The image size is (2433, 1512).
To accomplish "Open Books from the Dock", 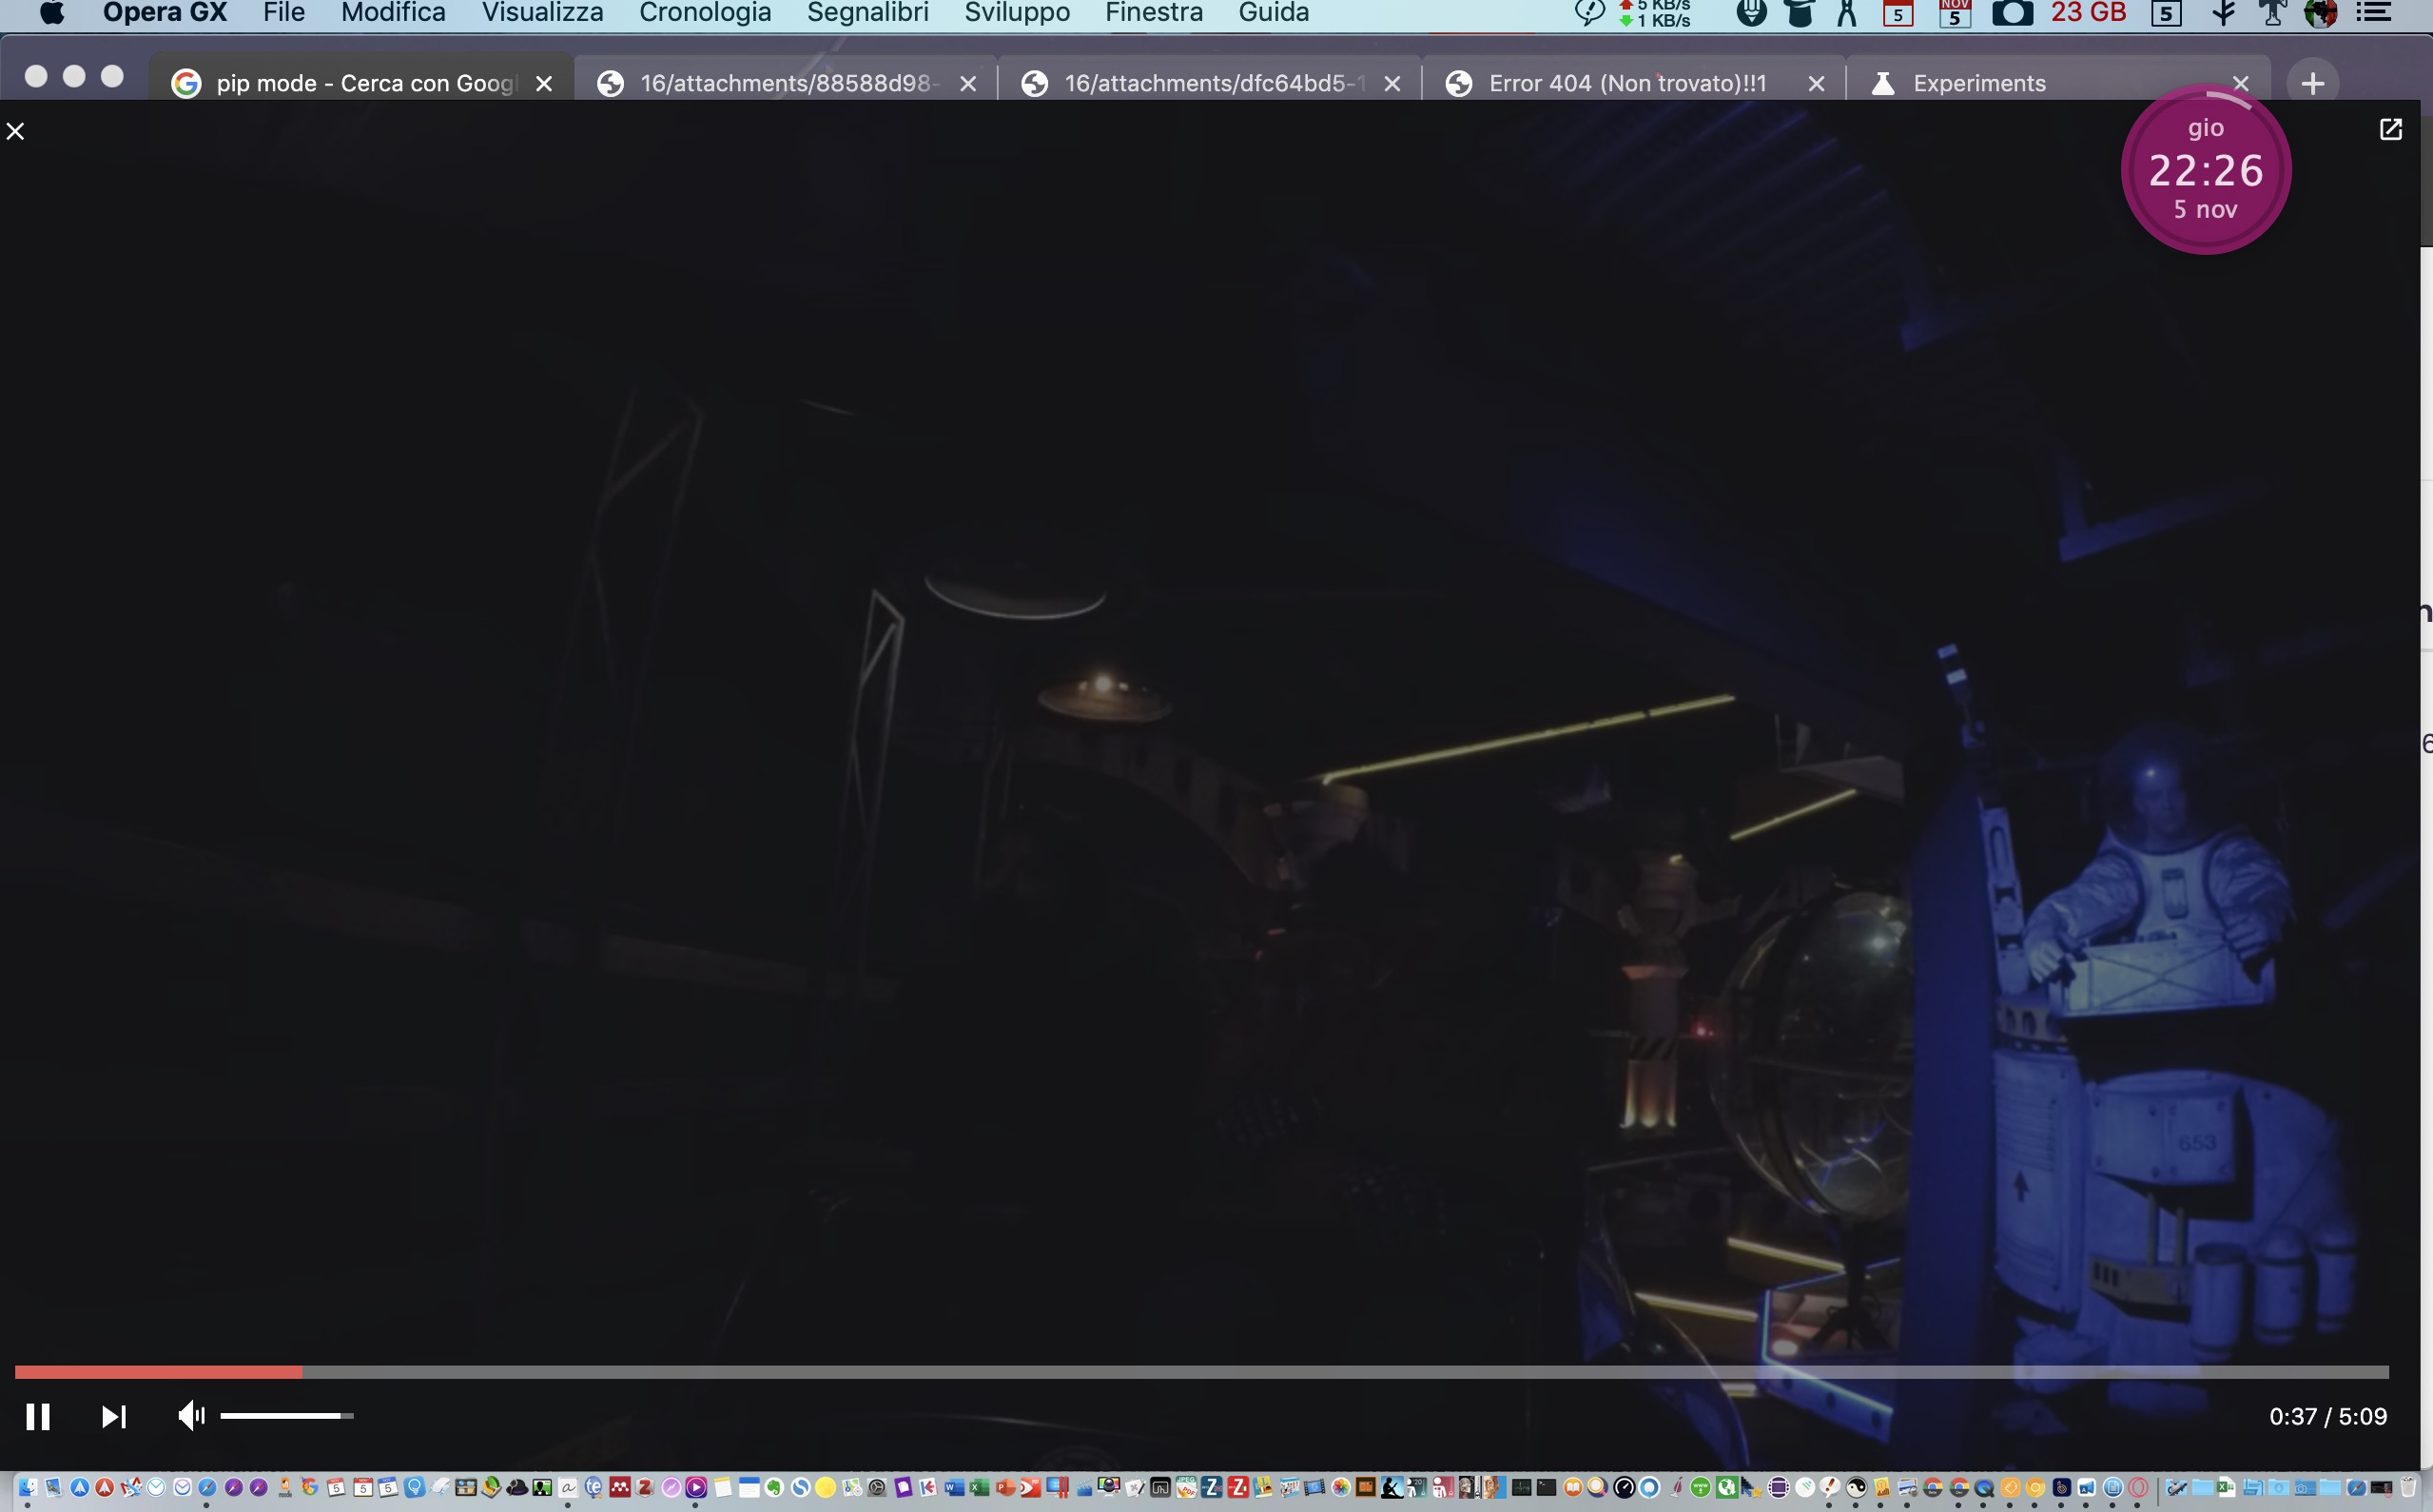I will 1573,1488.
